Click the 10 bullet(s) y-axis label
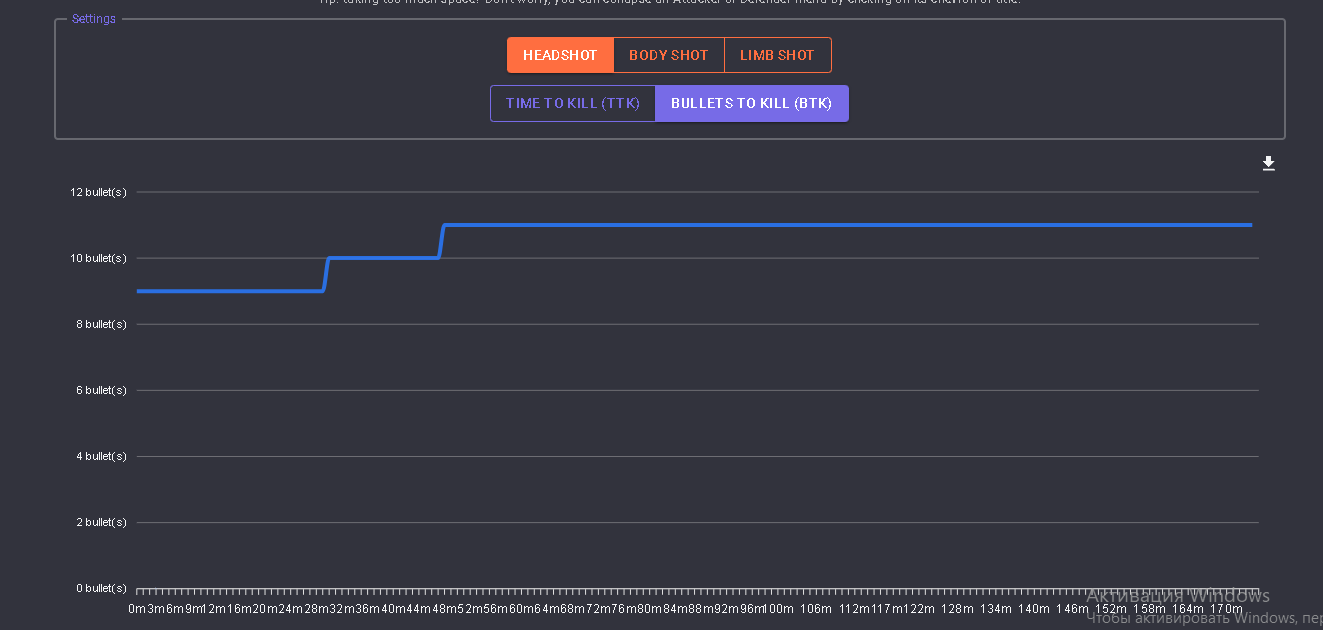This screenshot has height=630, width=1323. [98, 258]
